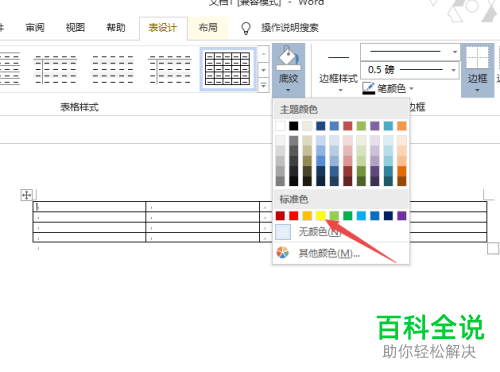Choose the light green standard color

(x=334, y=216)
